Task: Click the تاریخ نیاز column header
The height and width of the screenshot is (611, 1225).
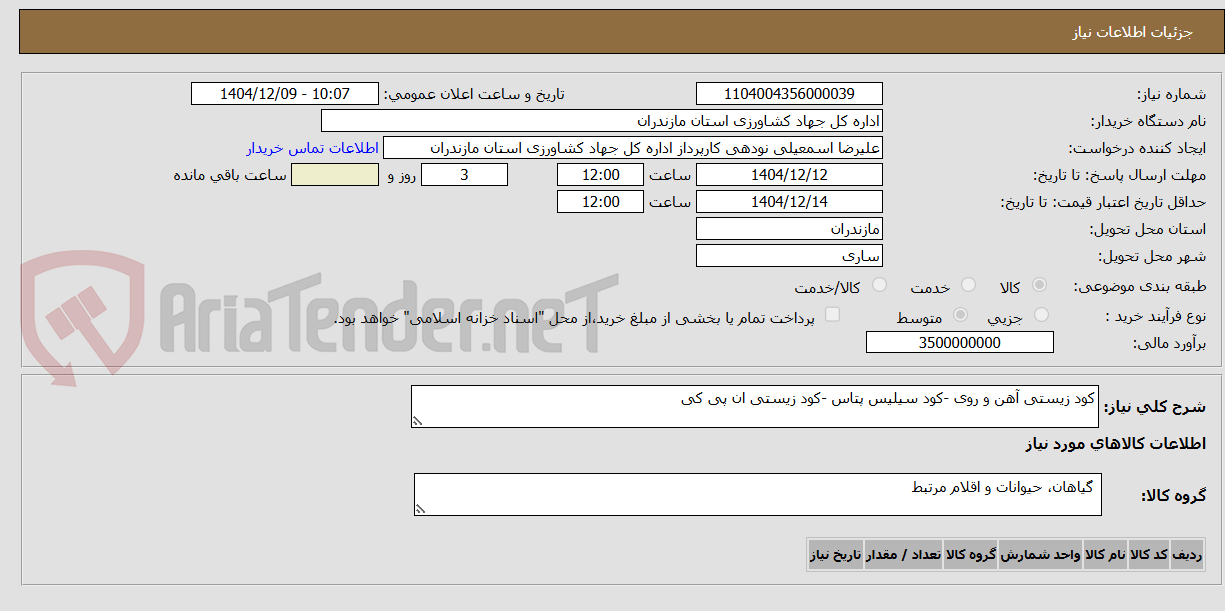Action: click(x=835, y=554)
